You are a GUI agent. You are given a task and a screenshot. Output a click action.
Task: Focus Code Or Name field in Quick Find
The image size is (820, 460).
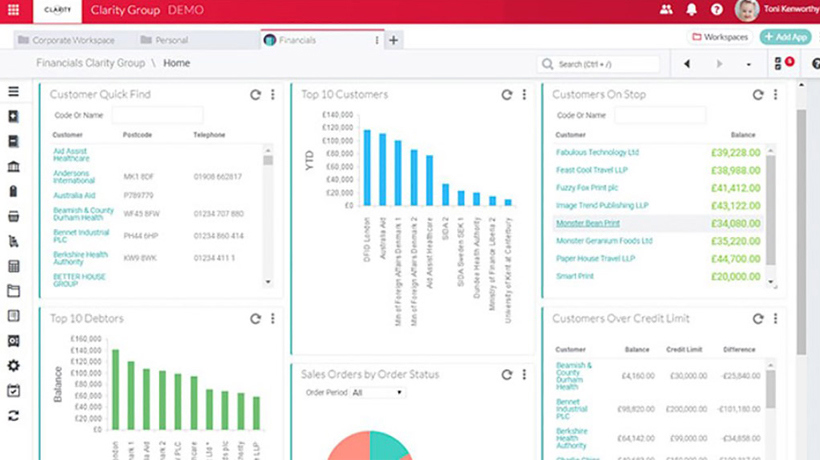point(157,115)
